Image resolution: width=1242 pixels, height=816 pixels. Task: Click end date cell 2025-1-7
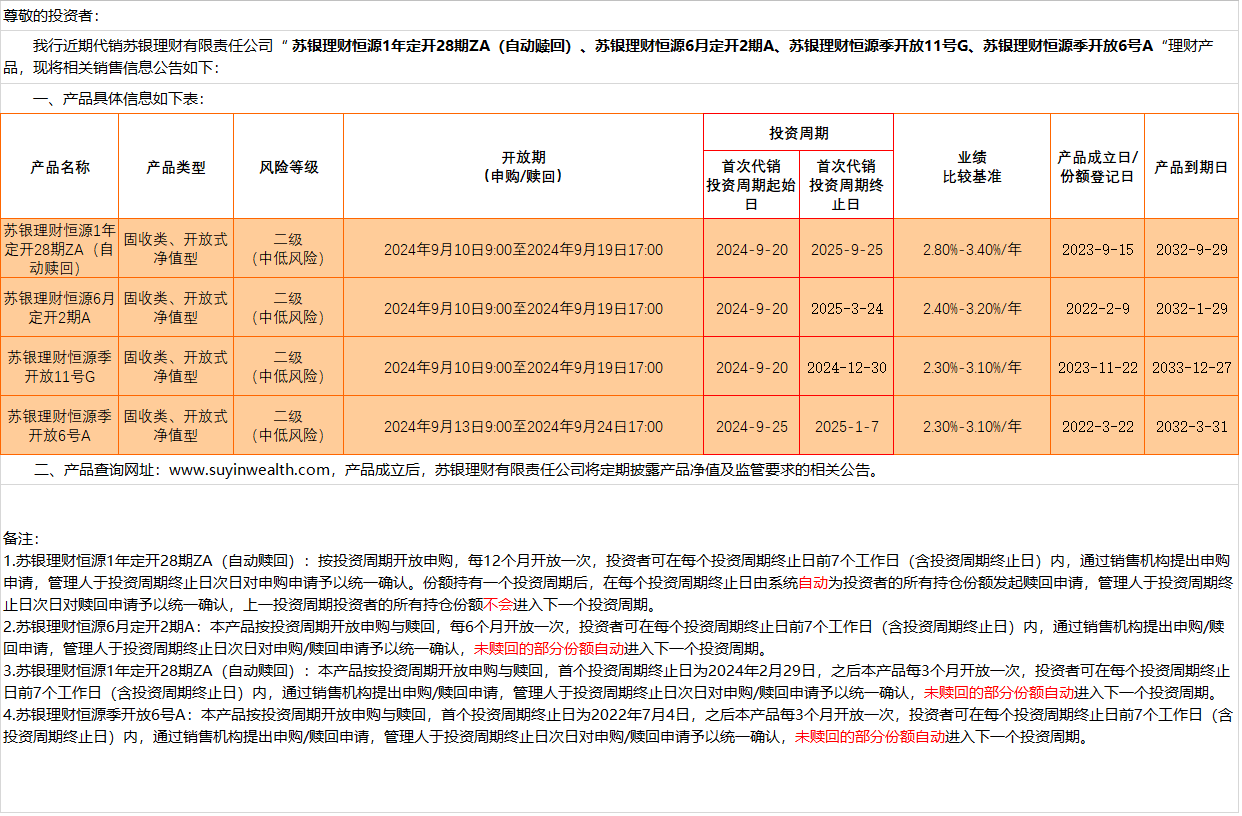click(x=846, y=427)
